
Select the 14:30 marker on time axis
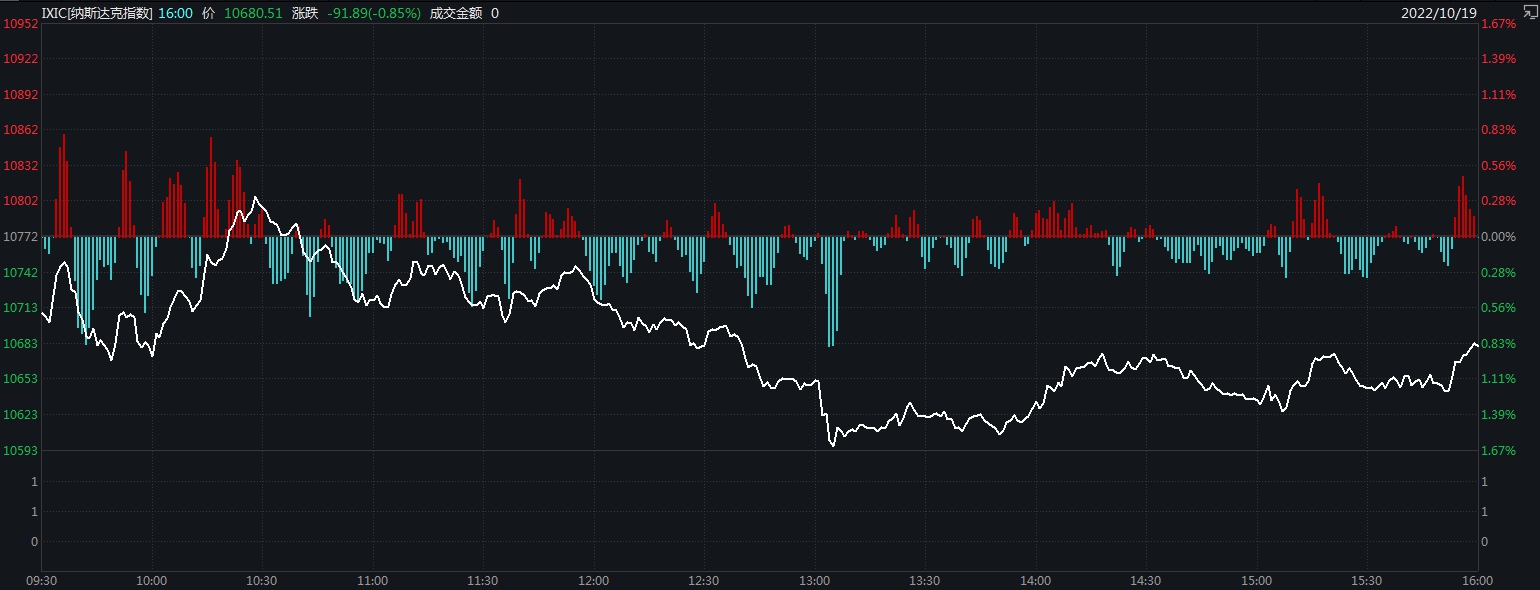point(1145,580)
